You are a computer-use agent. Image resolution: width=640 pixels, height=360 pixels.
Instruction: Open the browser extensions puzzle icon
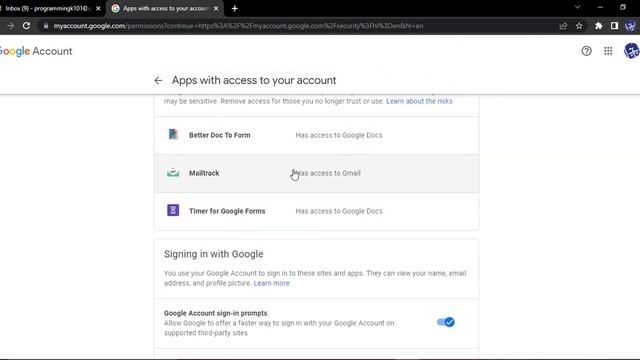(x=598, y=26)
